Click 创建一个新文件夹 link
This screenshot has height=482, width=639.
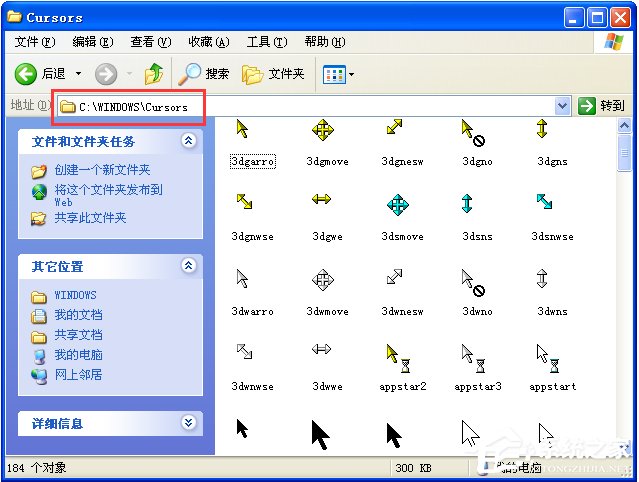(x=102, y=169)
